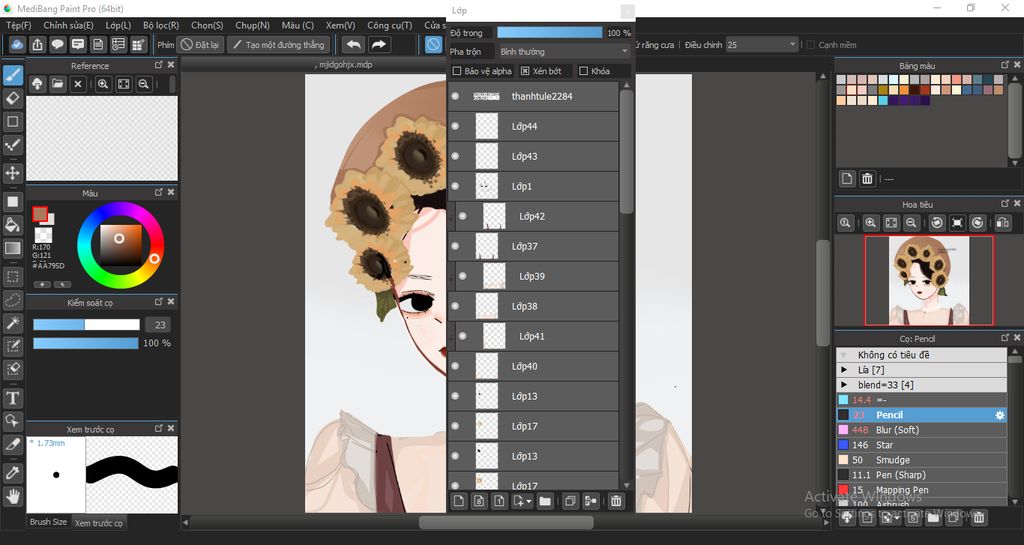The image size is (1024, 545).
Task: Select the rectangular Select tool
Action: [12, 277]
